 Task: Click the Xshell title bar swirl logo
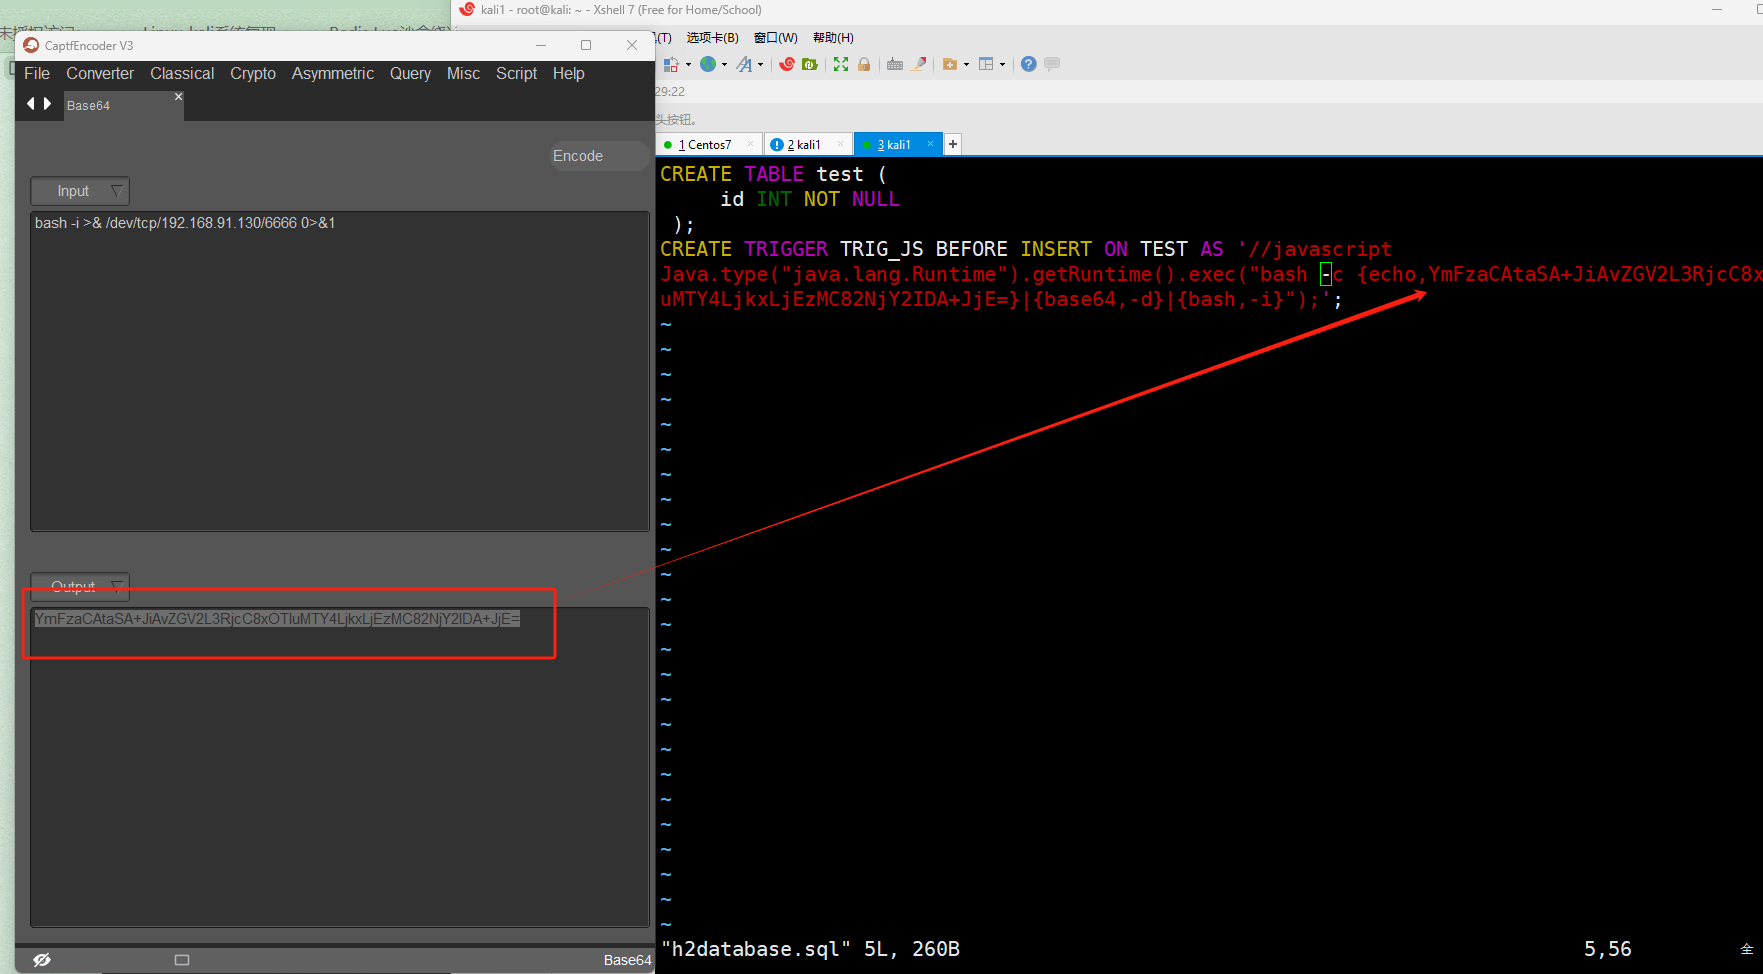click(x=467, y=9)
